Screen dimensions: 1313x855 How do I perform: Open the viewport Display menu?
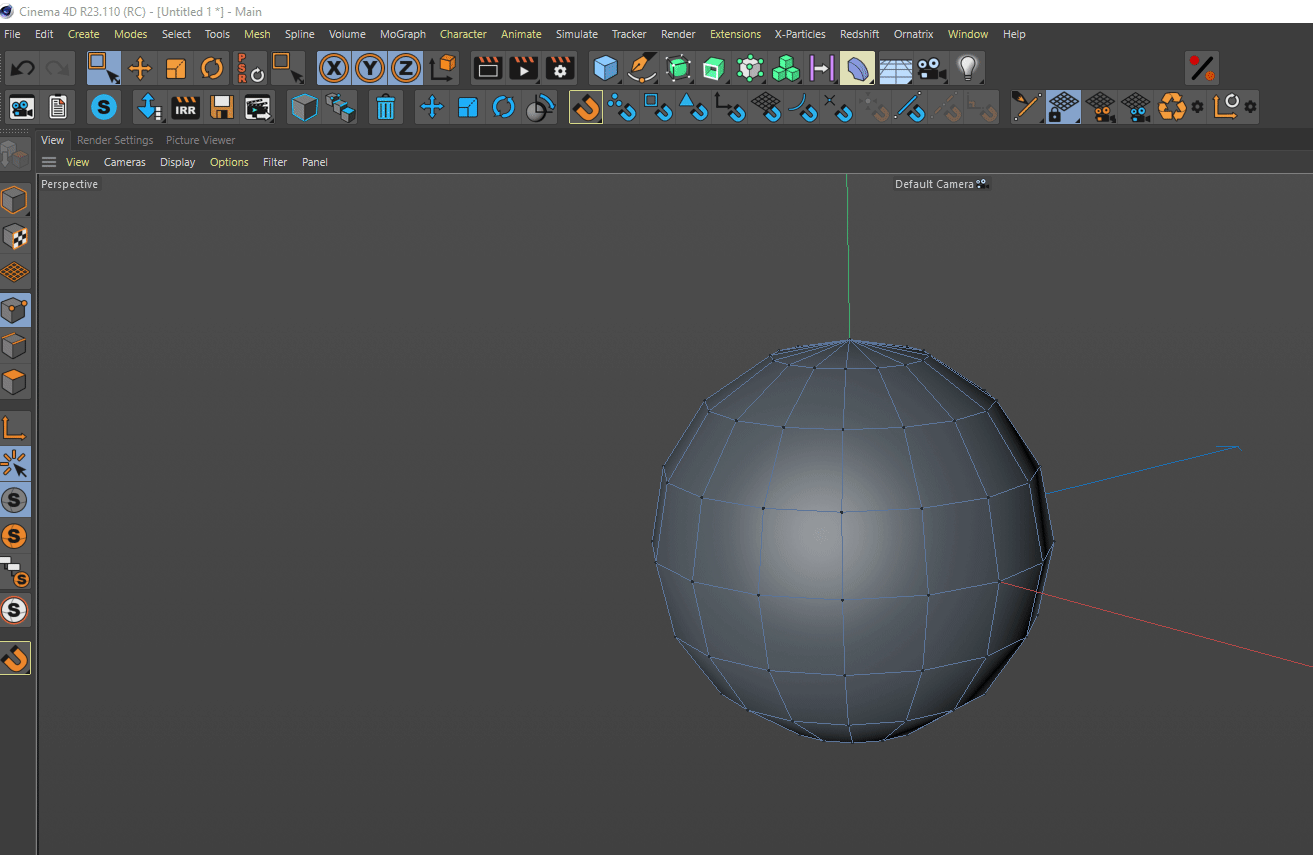[x=177, y=162]
